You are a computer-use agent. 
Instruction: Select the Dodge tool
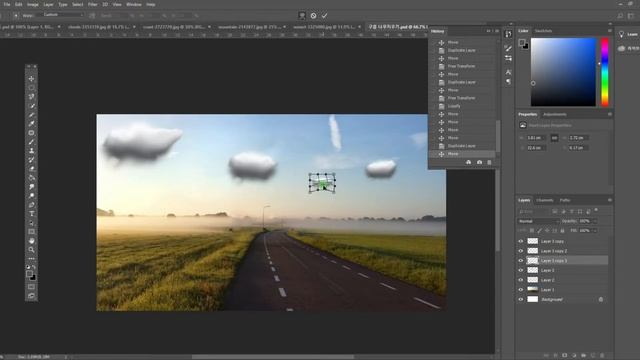coord(31,196)
